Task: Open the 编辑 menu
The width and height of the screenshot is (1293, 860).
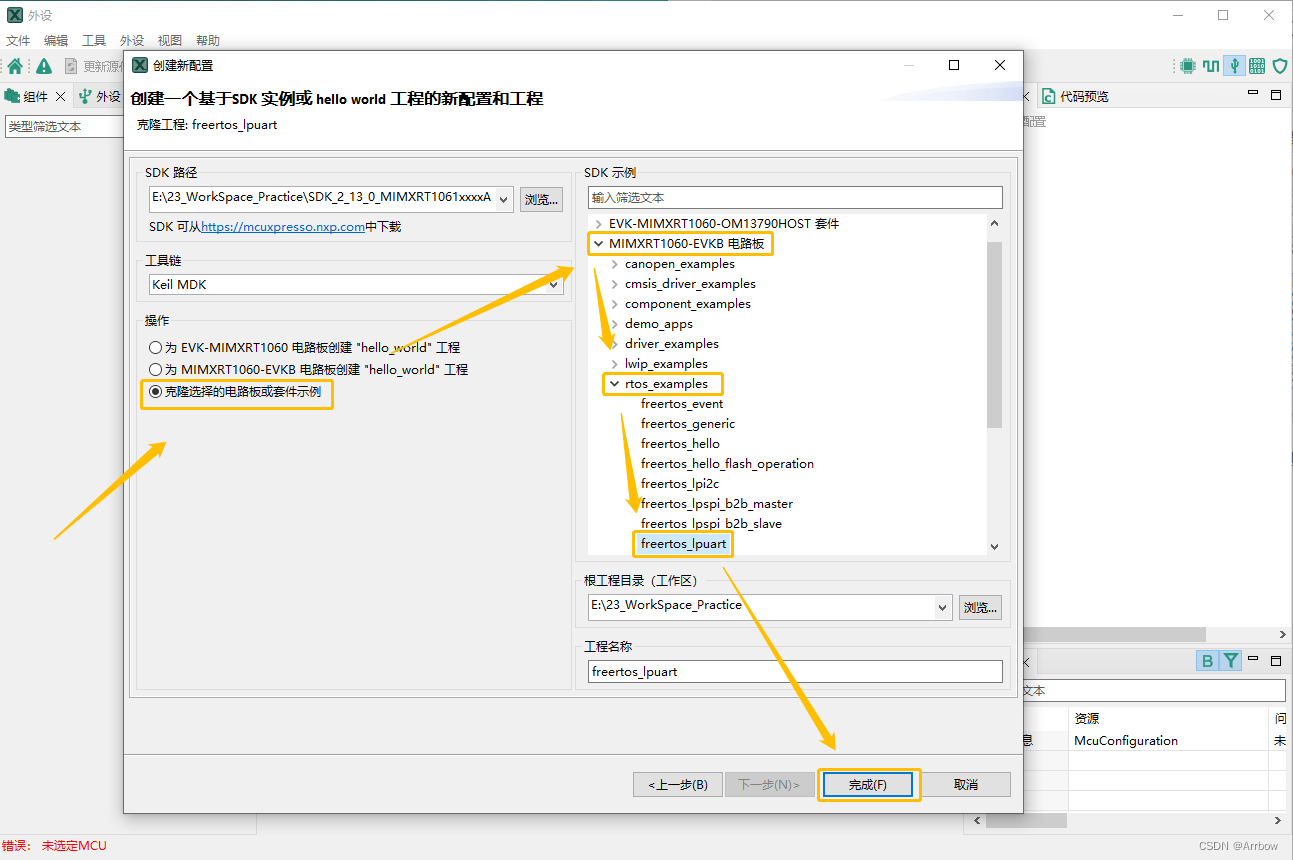Action: coord(56,41)
